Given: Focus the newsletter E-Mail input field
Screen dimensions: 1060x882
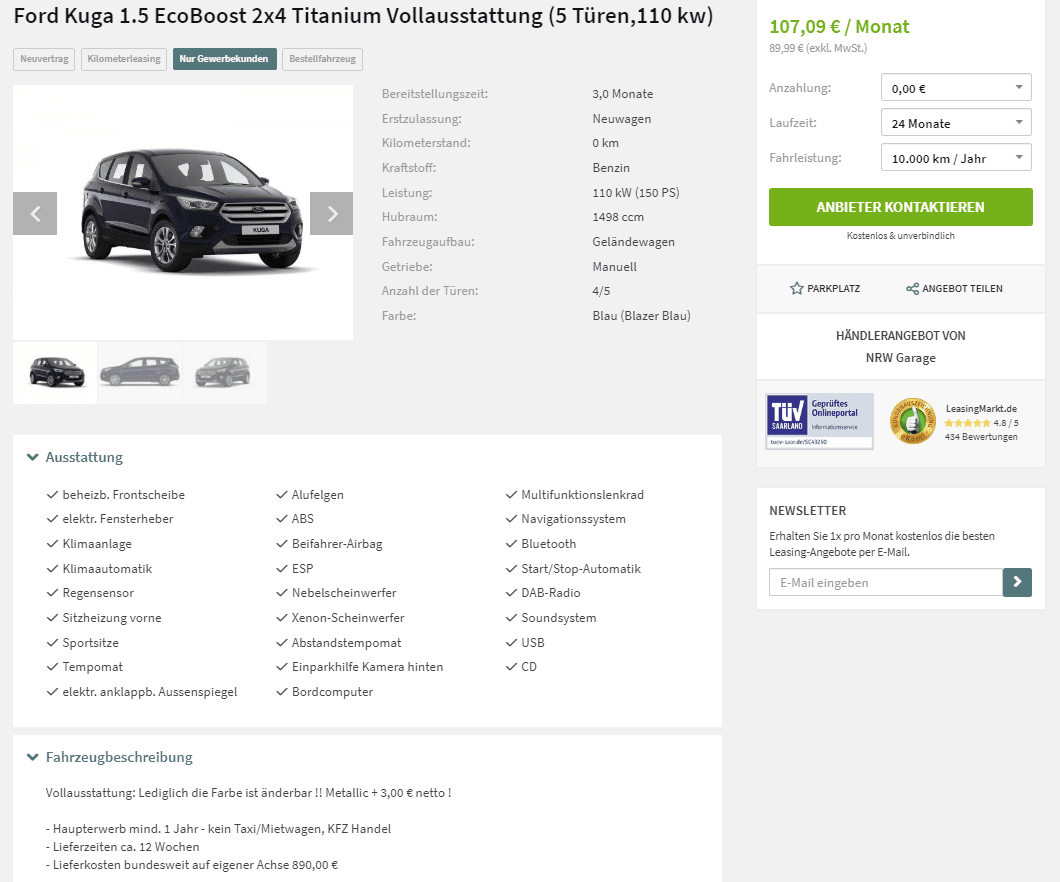Looking at the screenshot, I should click(x=886, y=583).
